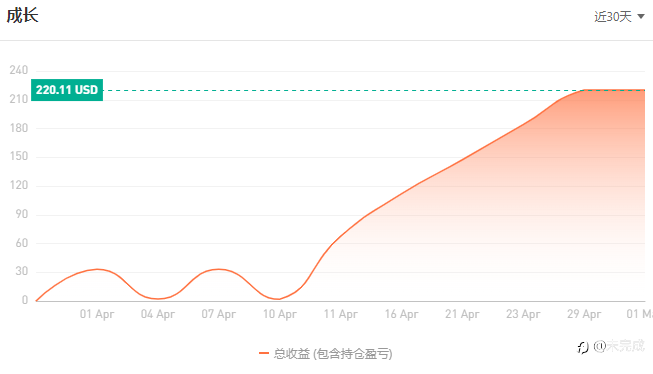Screen dimensions: 653x374
Task: Click the 成长 section title
Action: pyautogui.click(x=22, y=16)
